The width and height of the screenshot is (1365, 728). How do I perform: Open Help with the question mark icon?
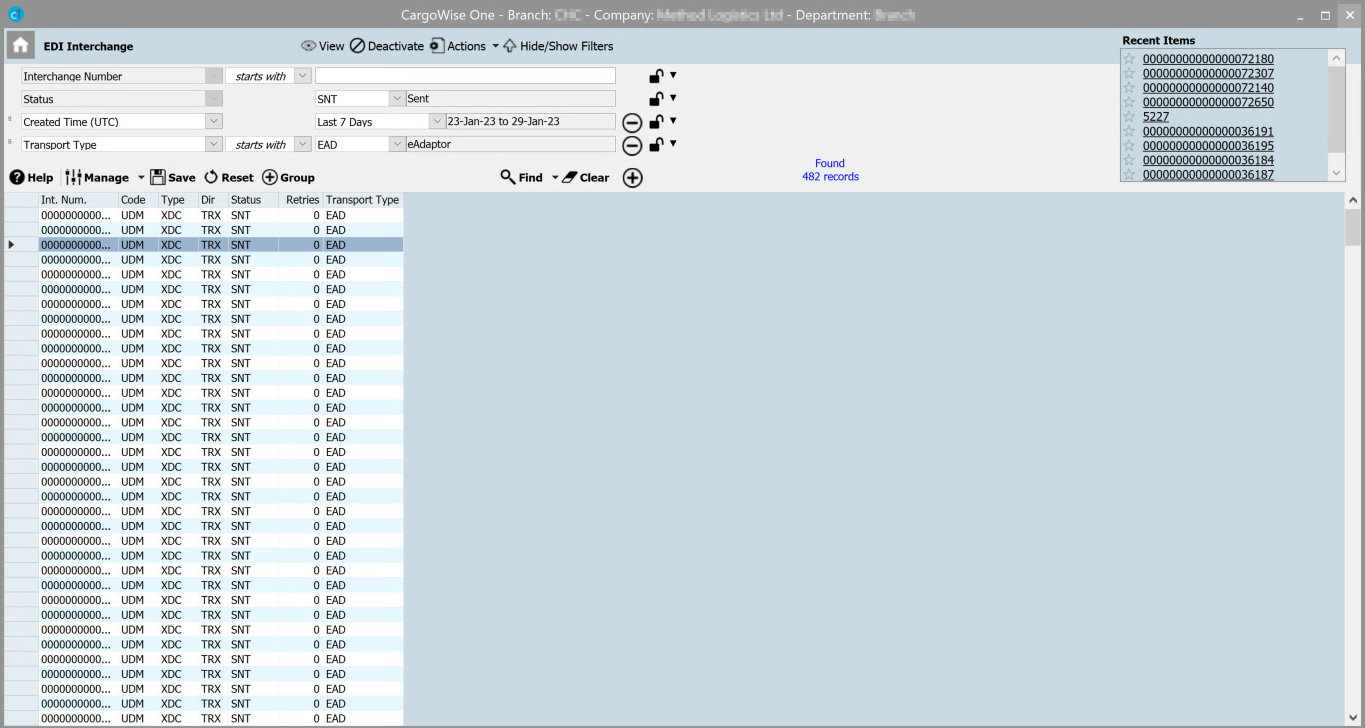point(17,178)
